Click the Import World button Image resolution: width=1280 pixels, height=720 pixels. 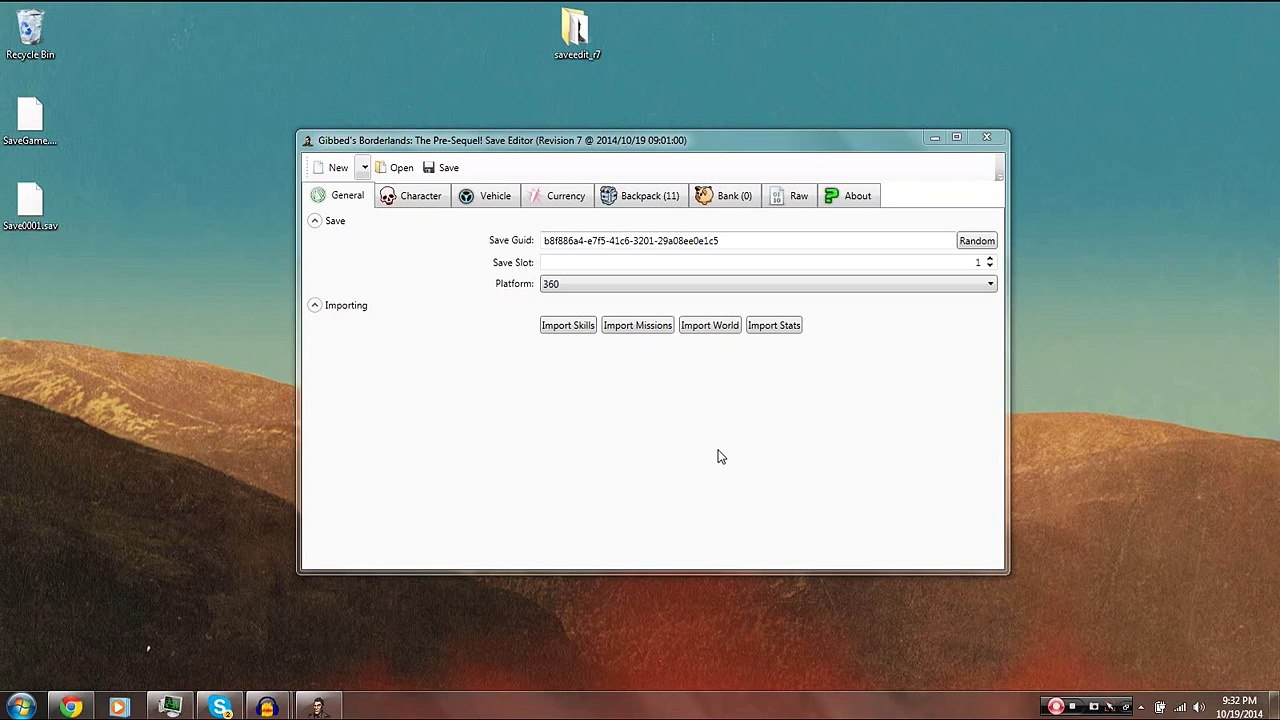click(710, 325)
